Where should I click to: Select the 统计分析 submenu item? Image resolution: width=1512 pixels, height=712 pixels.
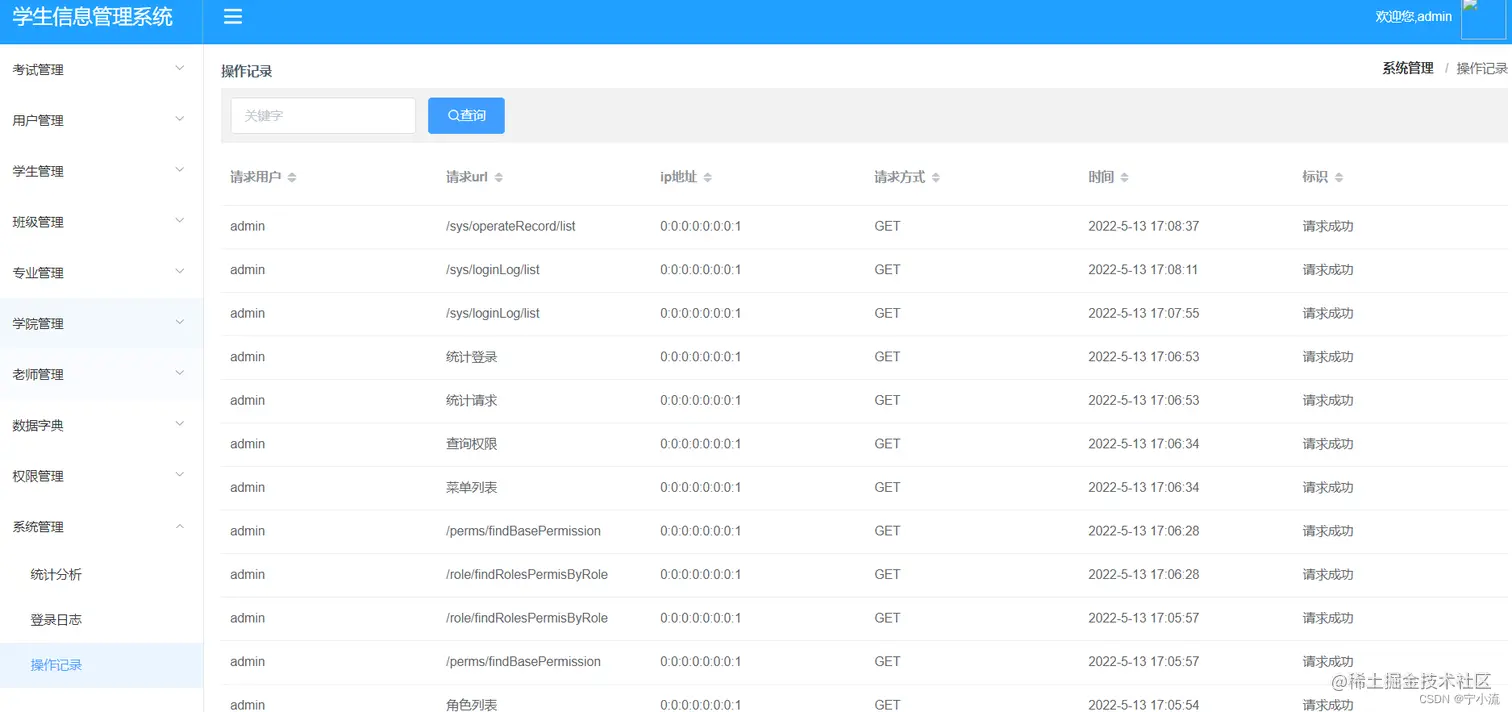click(x=101, y=575)
